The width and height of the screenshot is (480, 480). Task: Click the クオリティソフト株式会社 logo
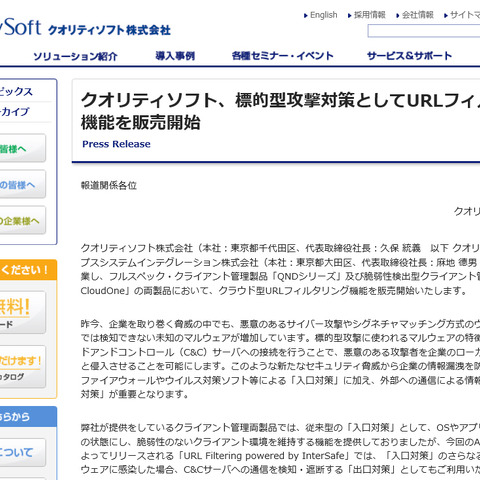[x=85, y=28]
